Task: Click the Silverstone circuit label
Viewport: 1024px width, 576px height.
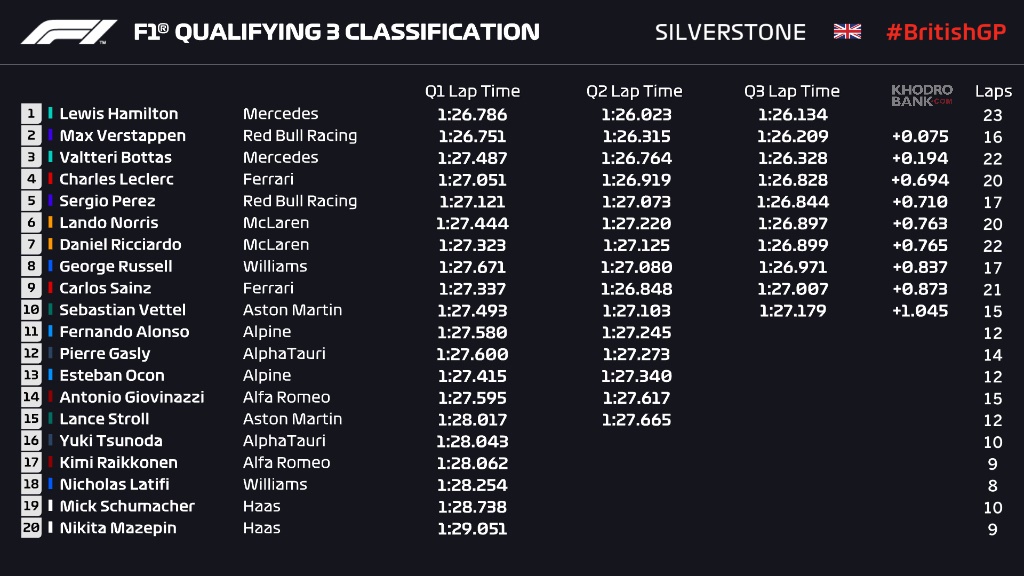Action: (730, 32)
